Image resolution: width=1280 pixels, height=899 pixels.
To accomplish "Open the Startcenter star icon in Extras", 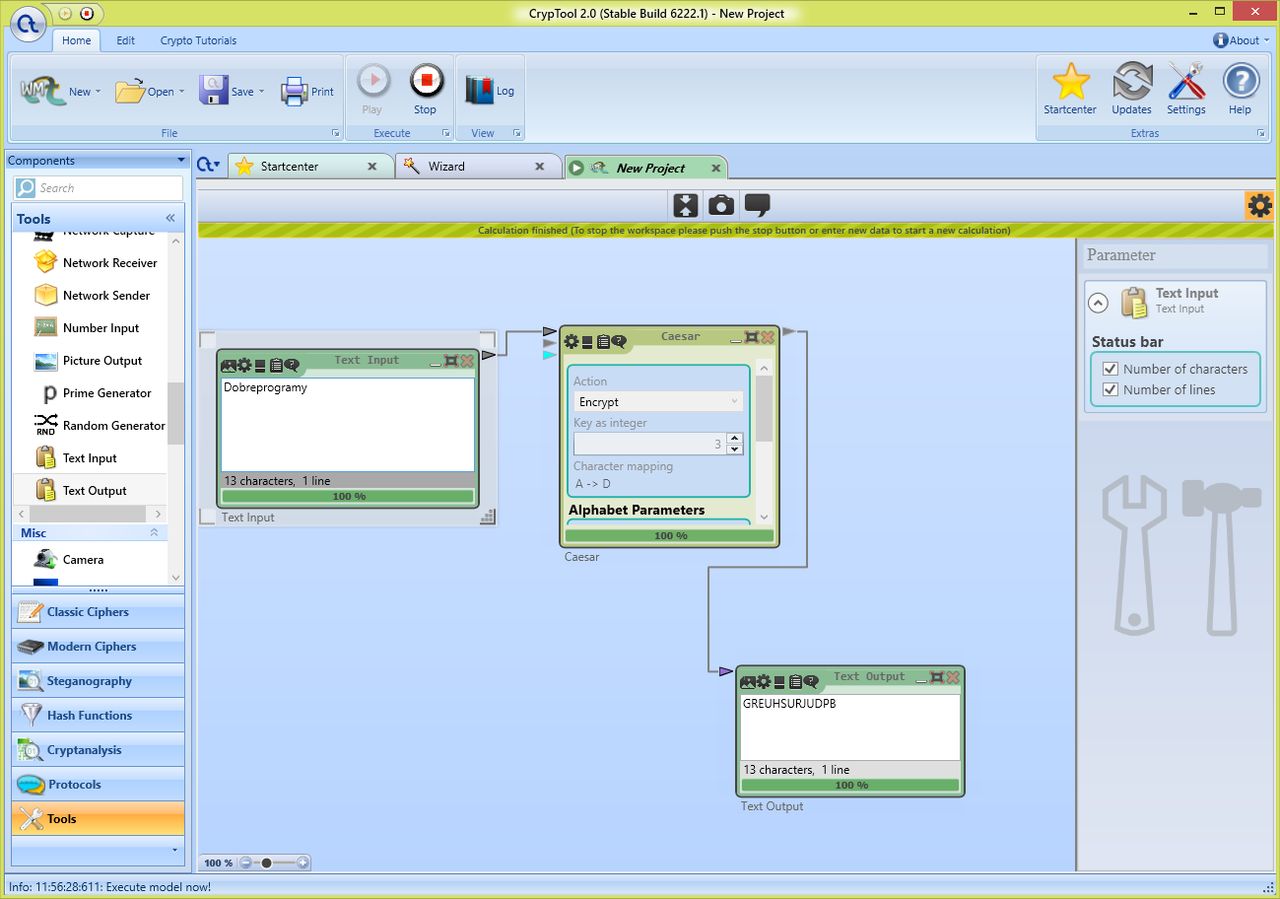I will (x=1070, y=89).
